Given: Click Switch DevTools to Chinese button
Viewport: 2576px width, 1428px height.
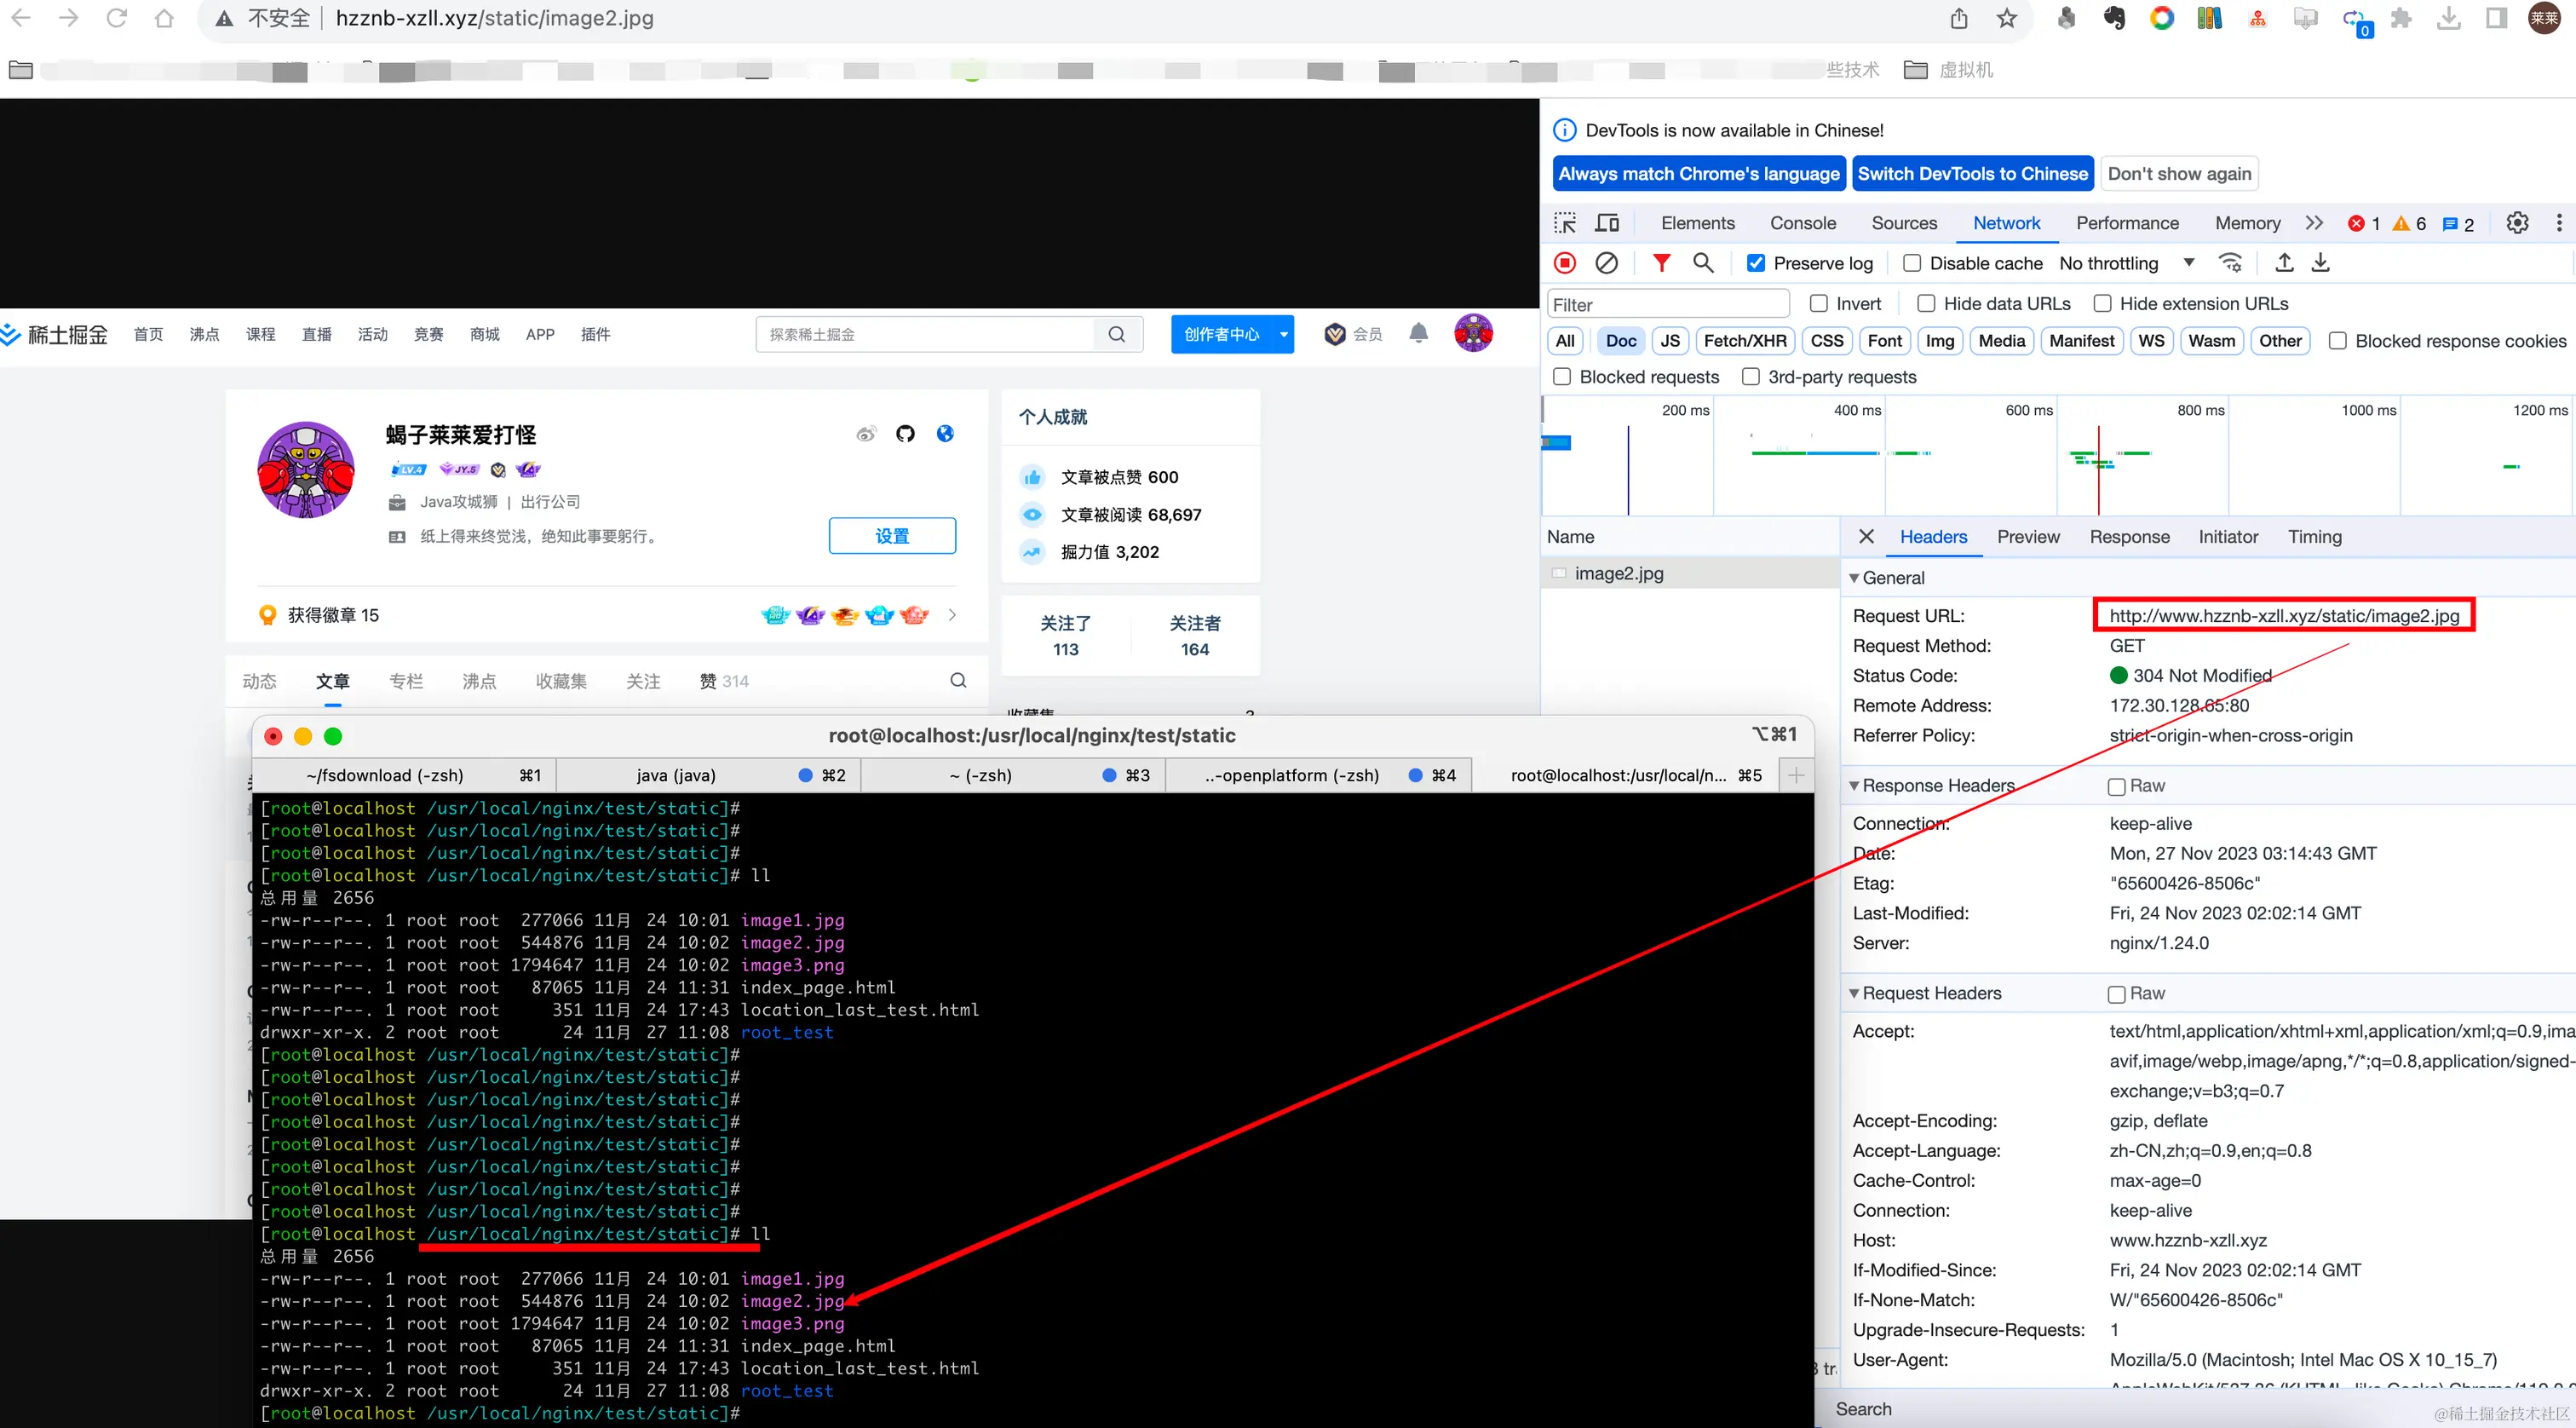Looking at the screenshot, I should [x=1972, y=174].
